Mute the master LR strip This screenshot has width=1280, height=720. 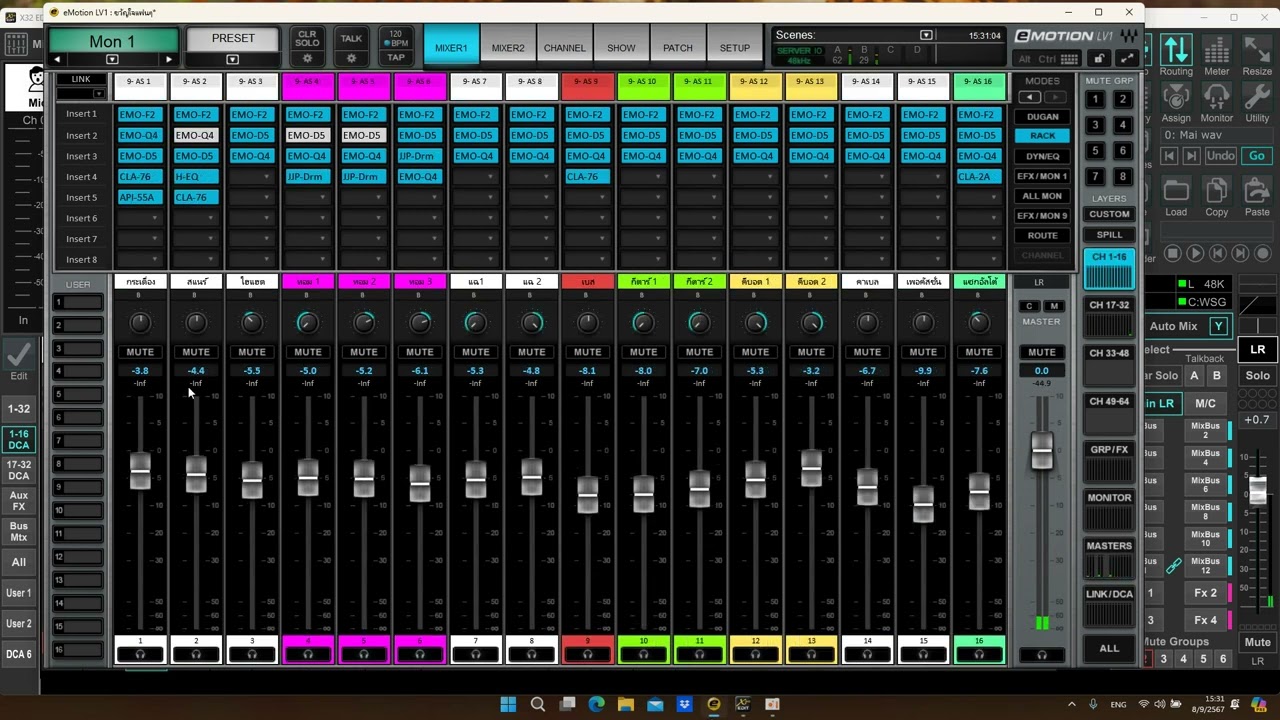(x=1042, y=352)
